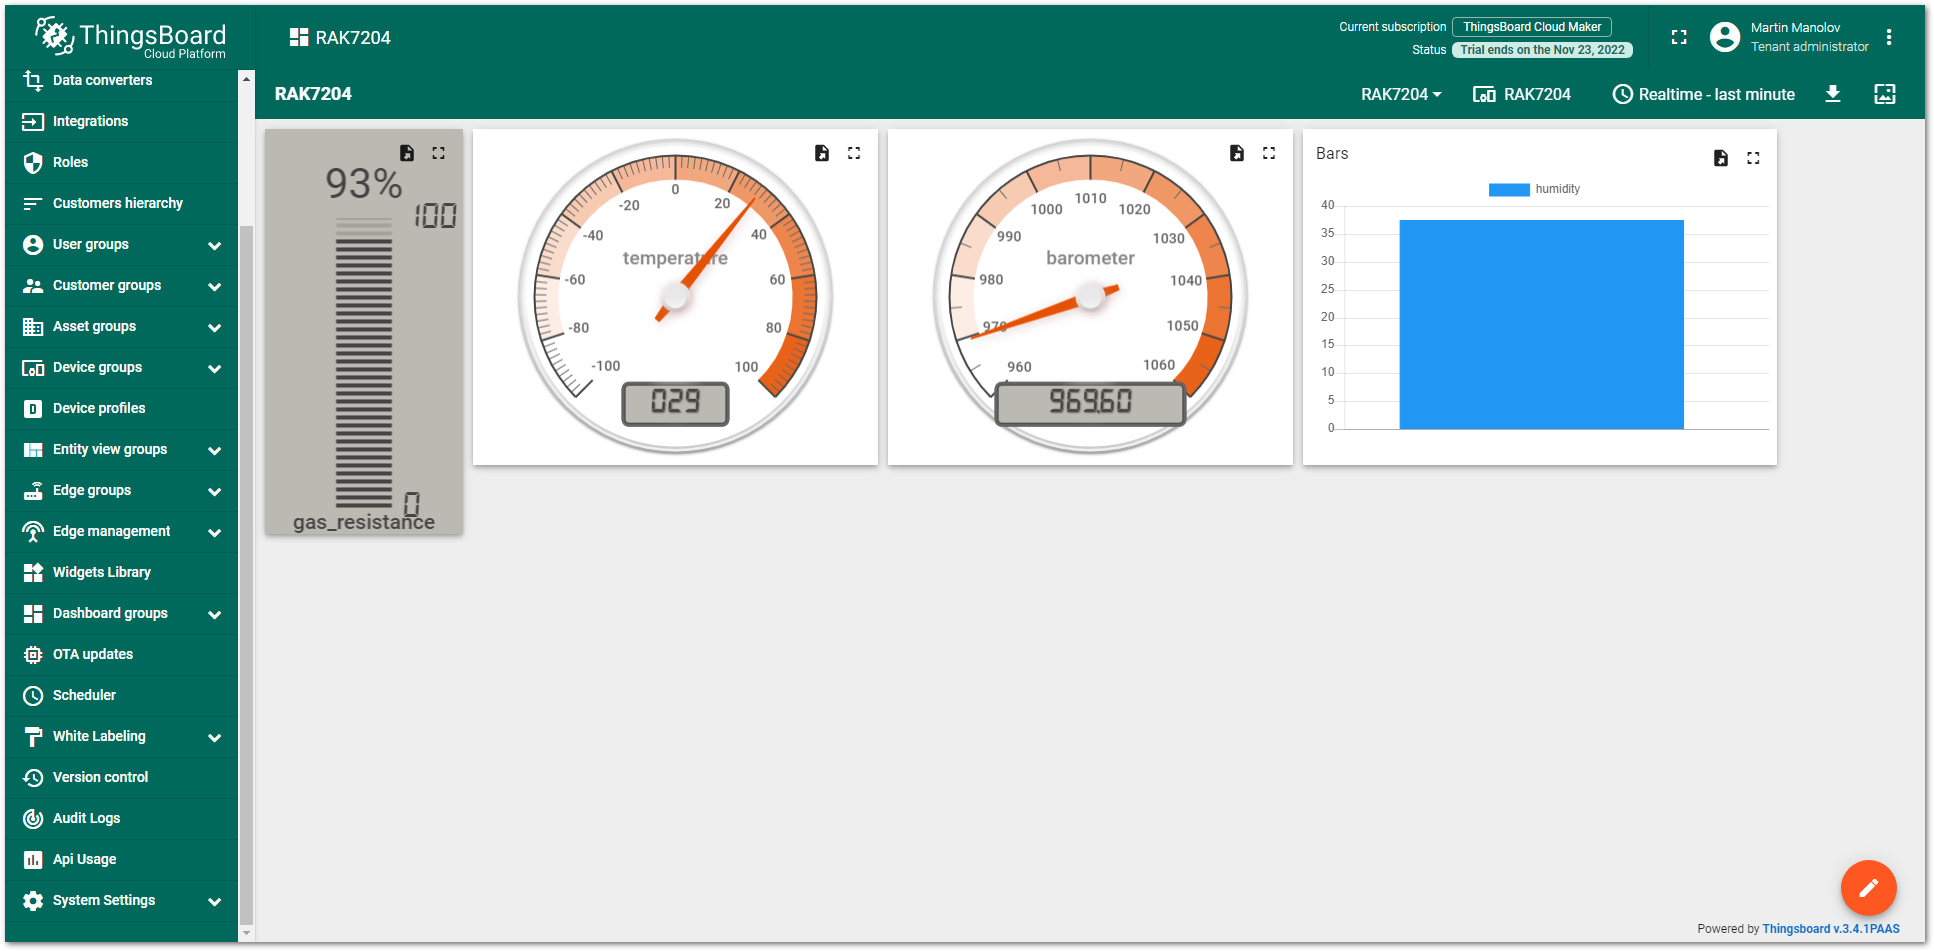This screenshot has height=951, width=1934.
Task: Open the Martin Manolov account profile
Action: (x=1789, y=37)
